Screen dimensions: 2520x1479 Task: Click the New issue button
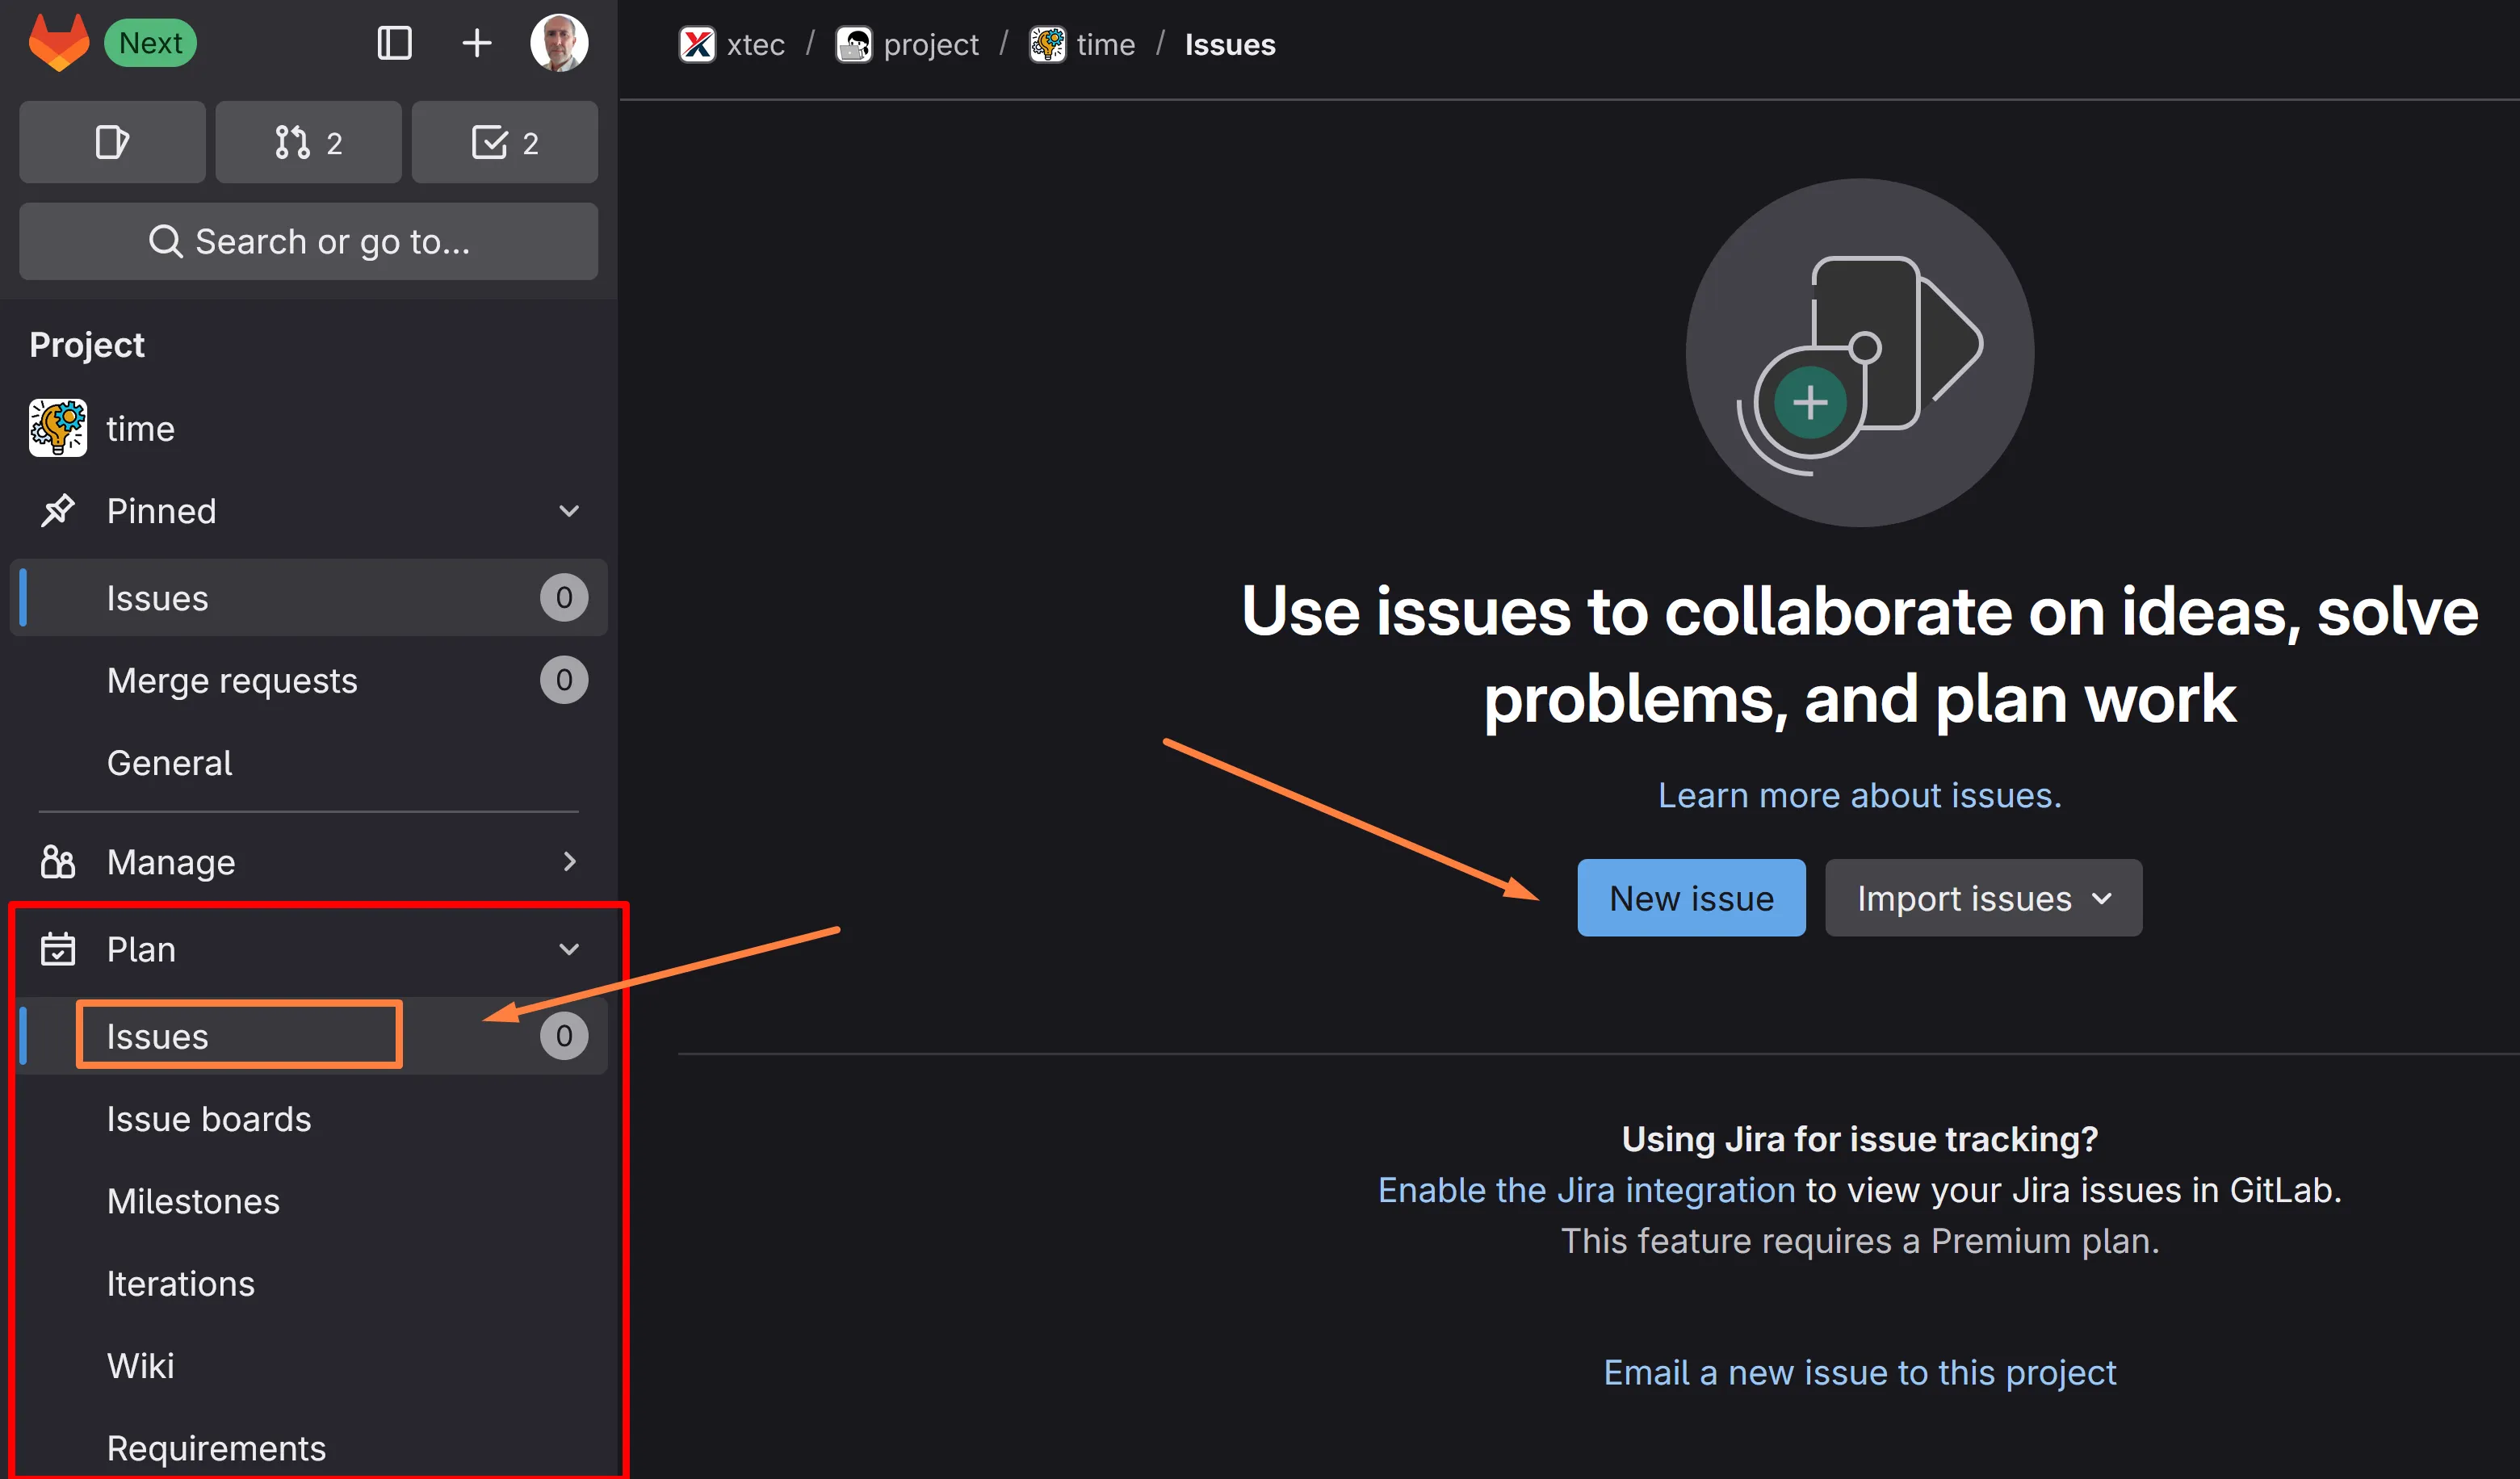pyautogui.click(x=1691, y=898)
